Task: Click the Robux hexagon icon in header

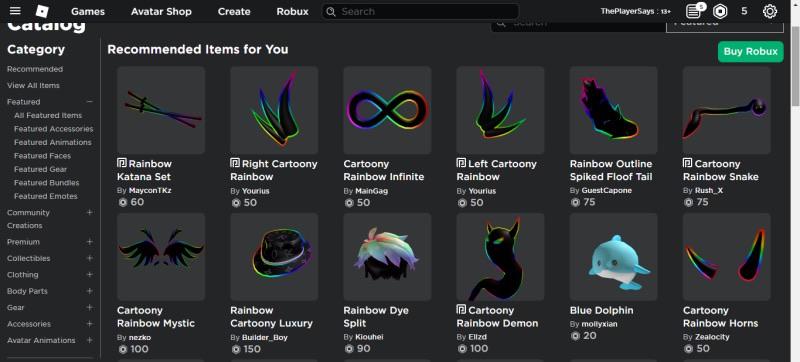Action: point(720,11)
